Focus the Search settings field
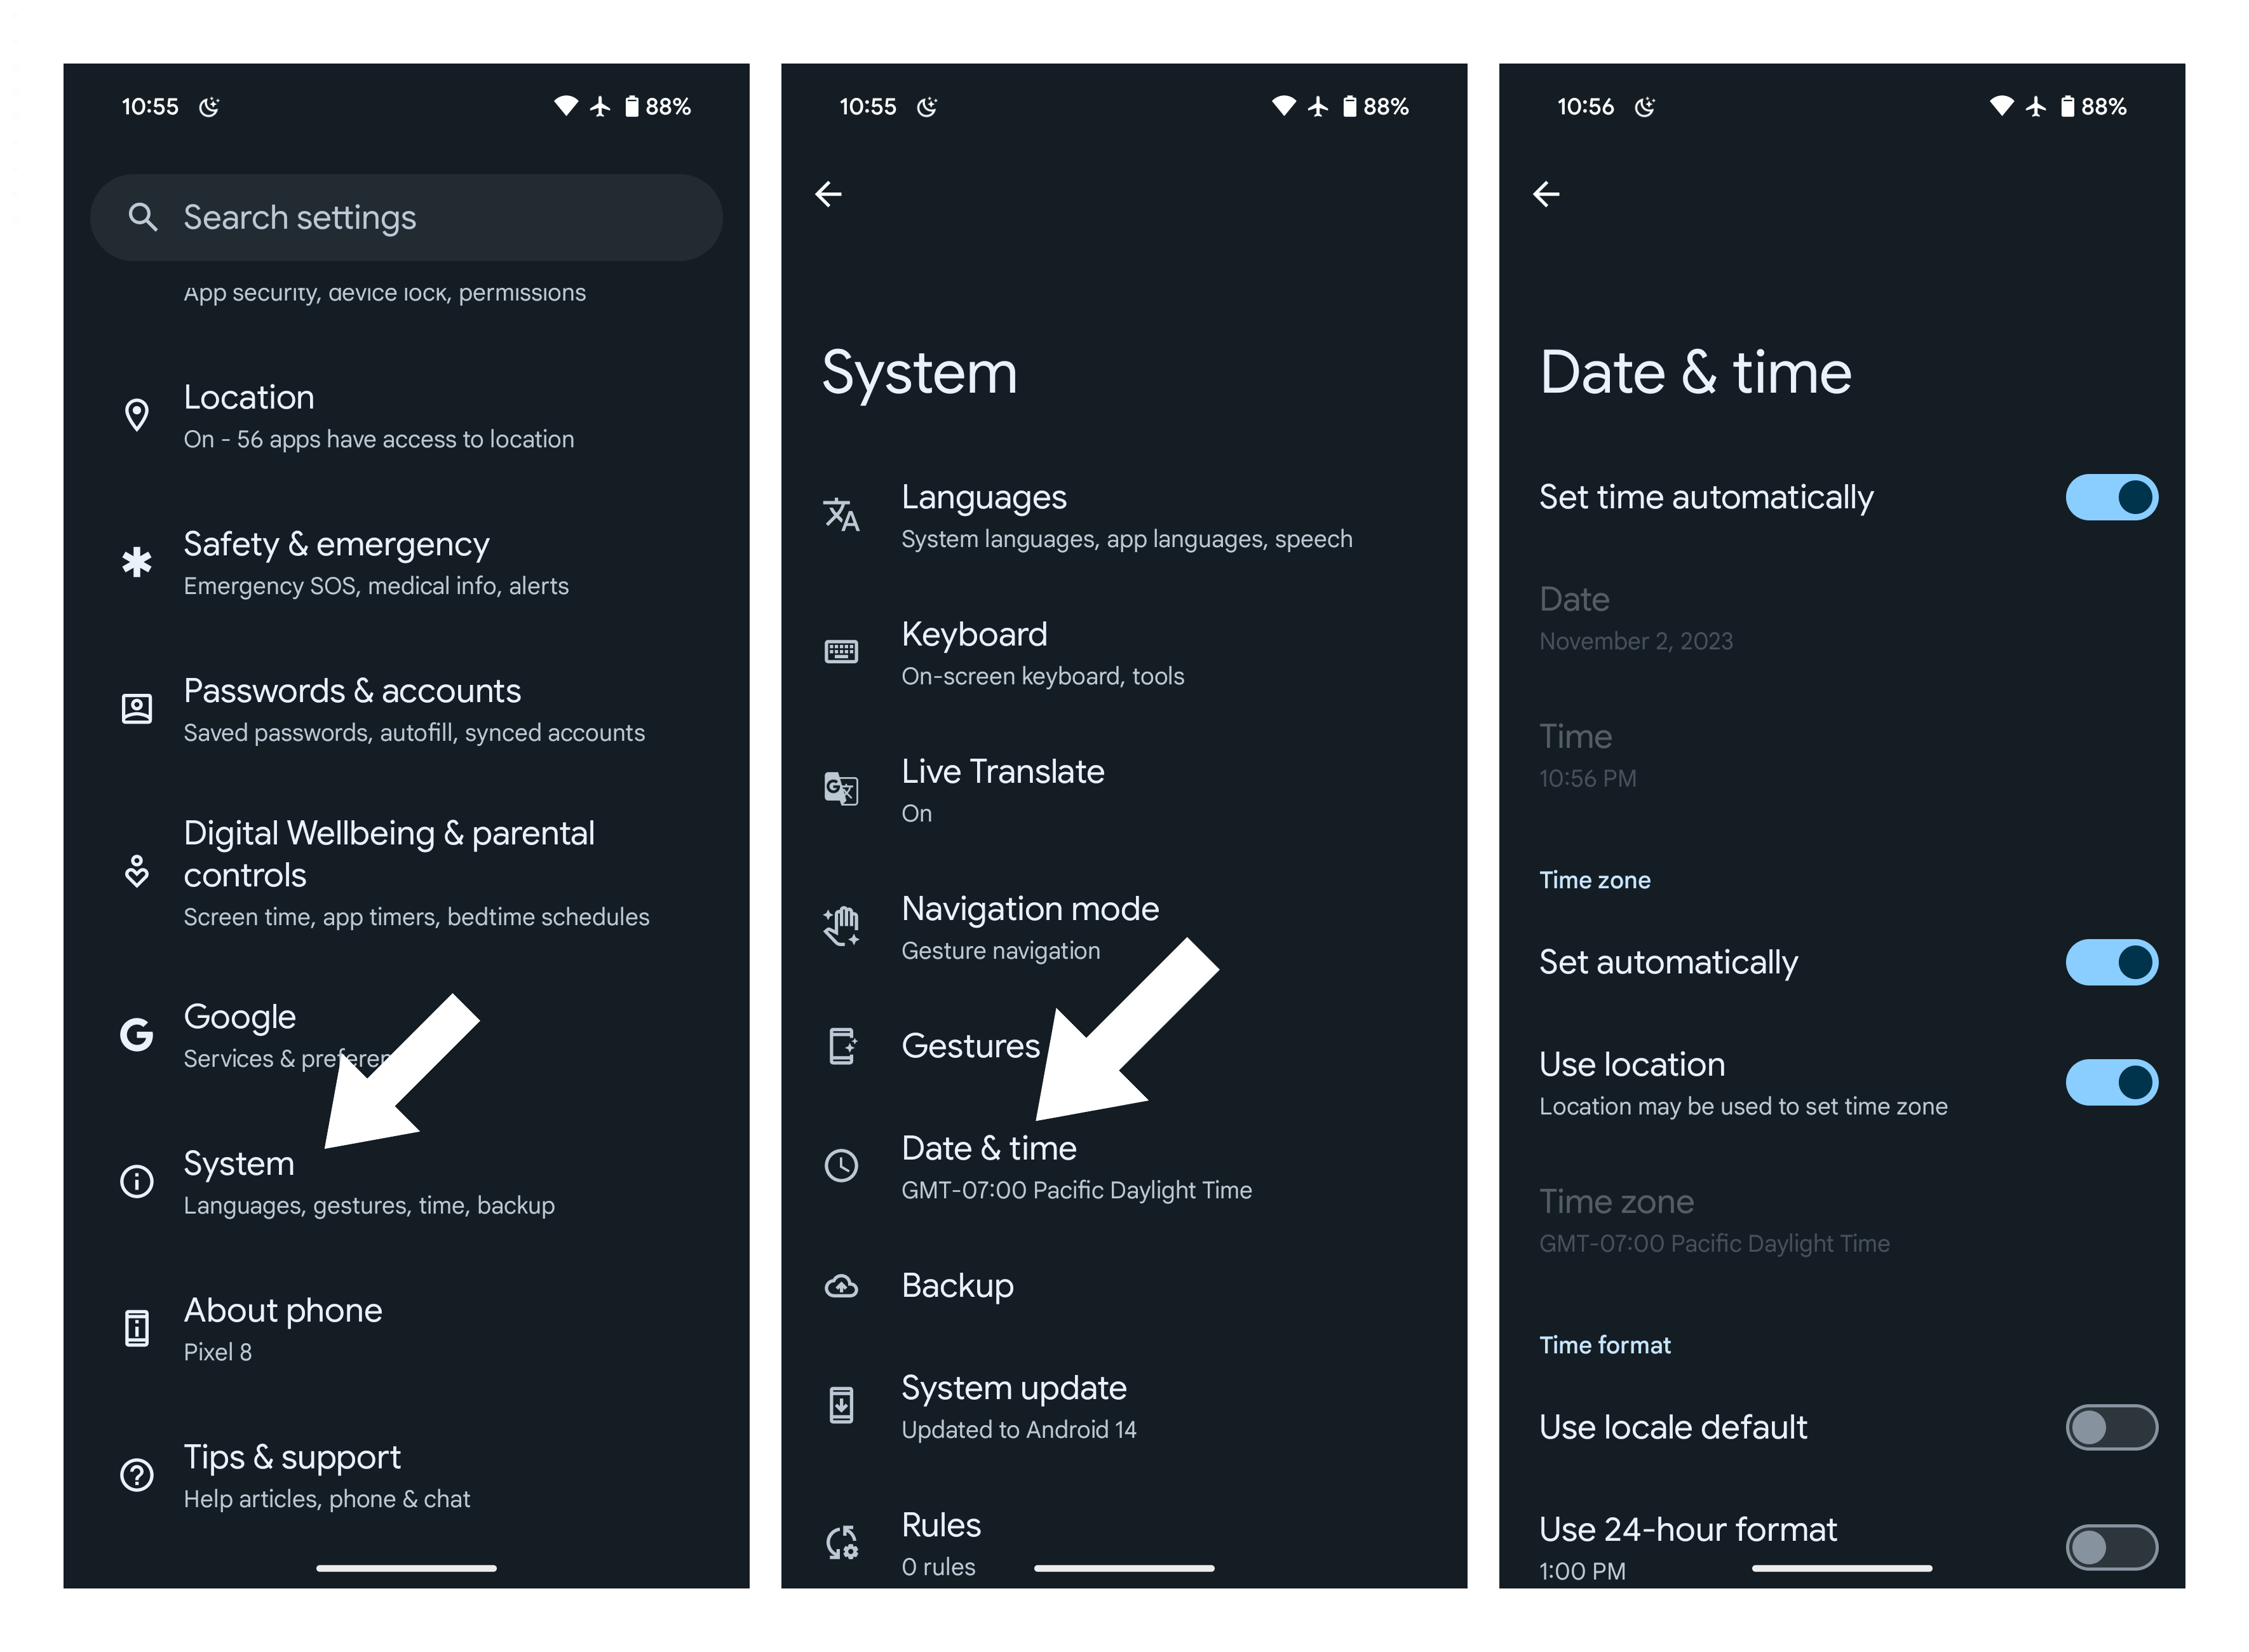Image resolution: width=2249 pixels, height=1652 pixels. [406, 217]
